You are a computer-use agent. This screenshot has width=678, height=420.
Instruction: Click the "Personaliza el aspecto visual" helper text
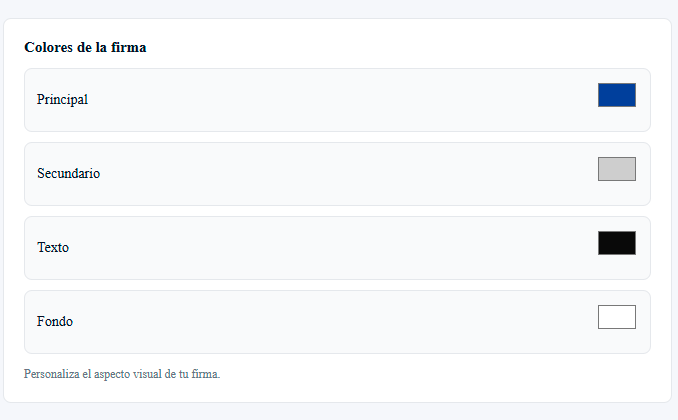[x=122, y=374]
